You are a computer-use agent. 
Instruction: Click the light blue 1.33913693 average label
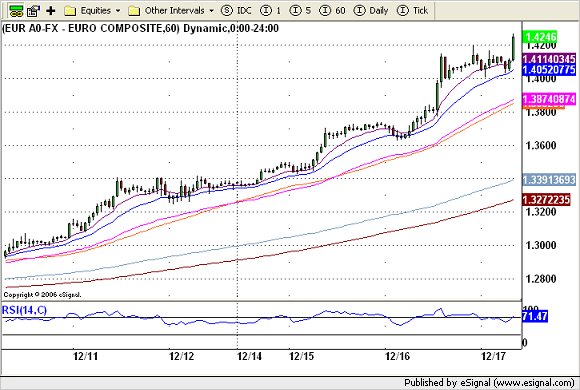pos(549,180)
